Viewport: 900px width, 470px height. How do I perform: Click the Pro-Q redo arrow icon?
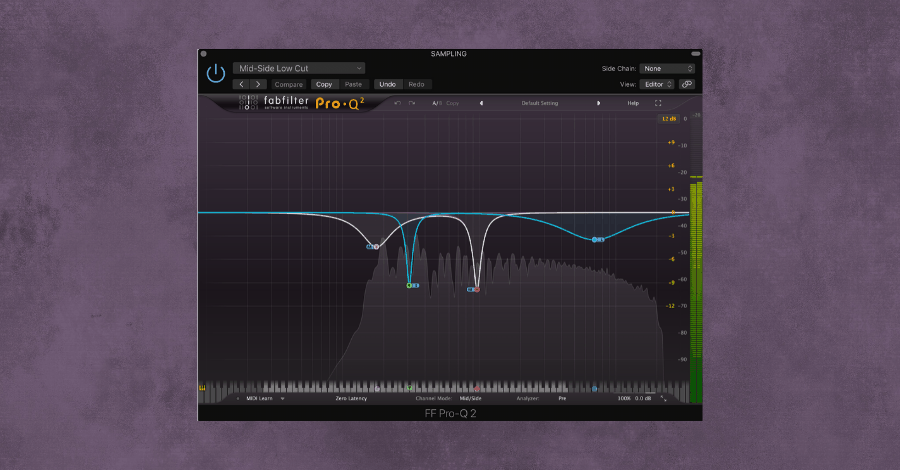[412, 103]
